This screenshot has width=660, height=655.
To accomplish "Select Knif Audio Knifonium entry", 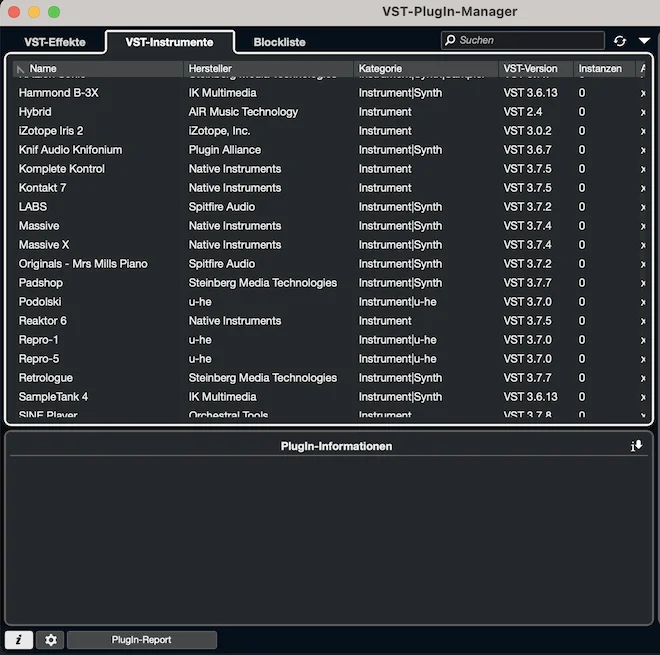I will click(329, 150).
